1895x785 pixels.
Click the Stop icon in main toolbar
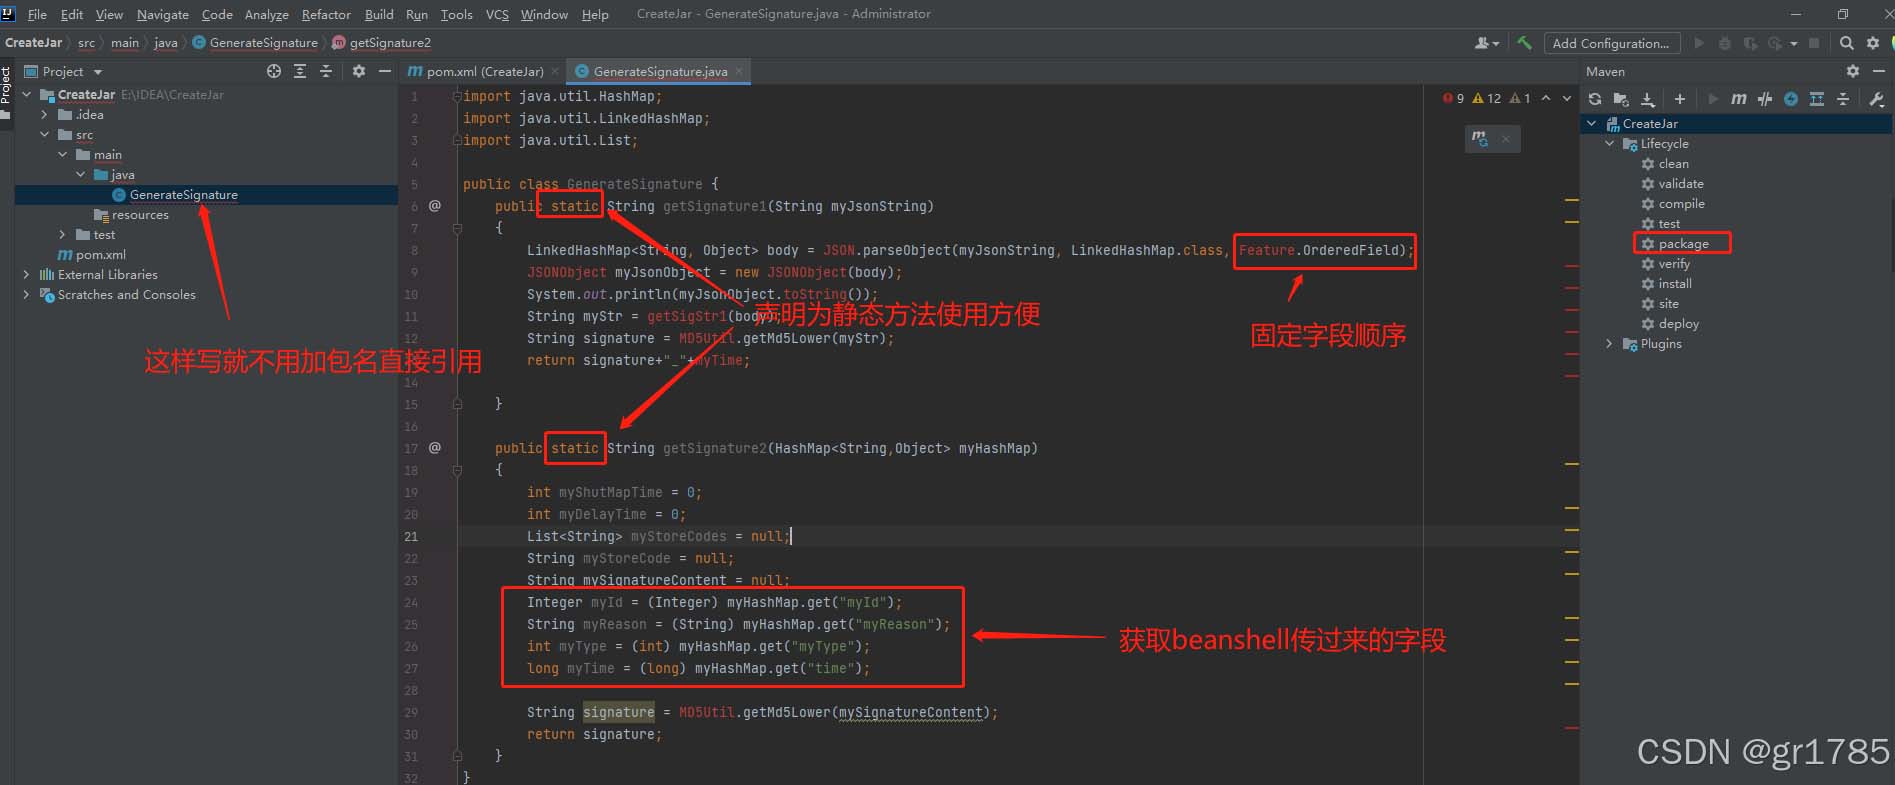tap(1814, 43)
